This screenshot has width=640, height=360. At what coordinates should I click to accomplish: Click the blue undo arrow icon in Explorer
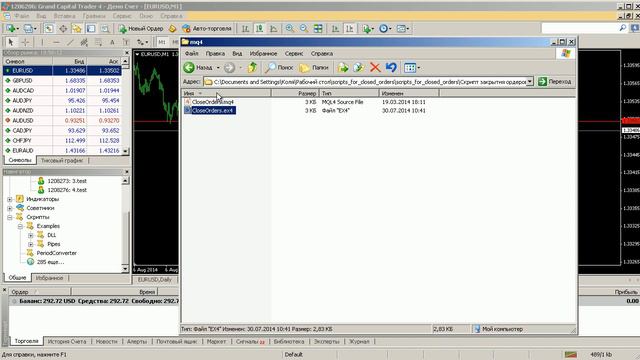point(391,68)
